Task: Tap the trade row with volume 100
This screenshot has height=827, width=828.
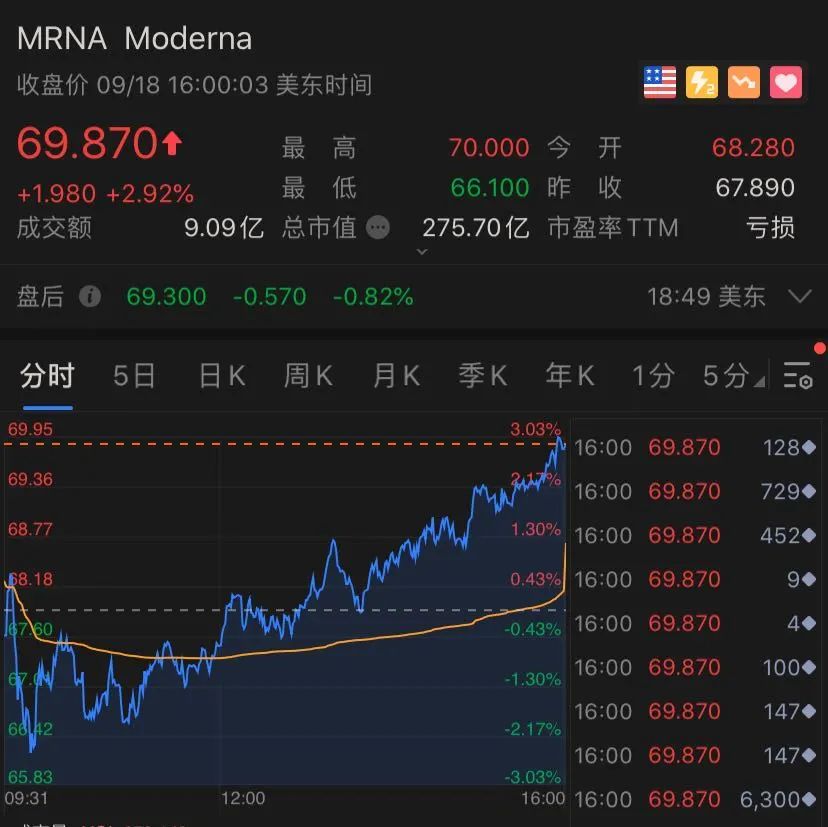Action: click(695, 668)
